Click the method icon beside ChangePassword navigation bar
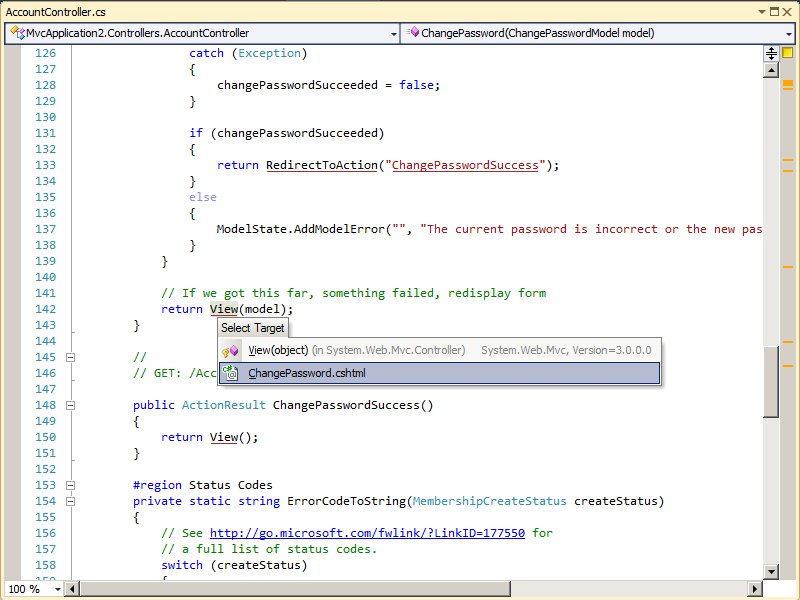Screen dimensions: 800x600 pyautogui.click(x=413, y=33)
